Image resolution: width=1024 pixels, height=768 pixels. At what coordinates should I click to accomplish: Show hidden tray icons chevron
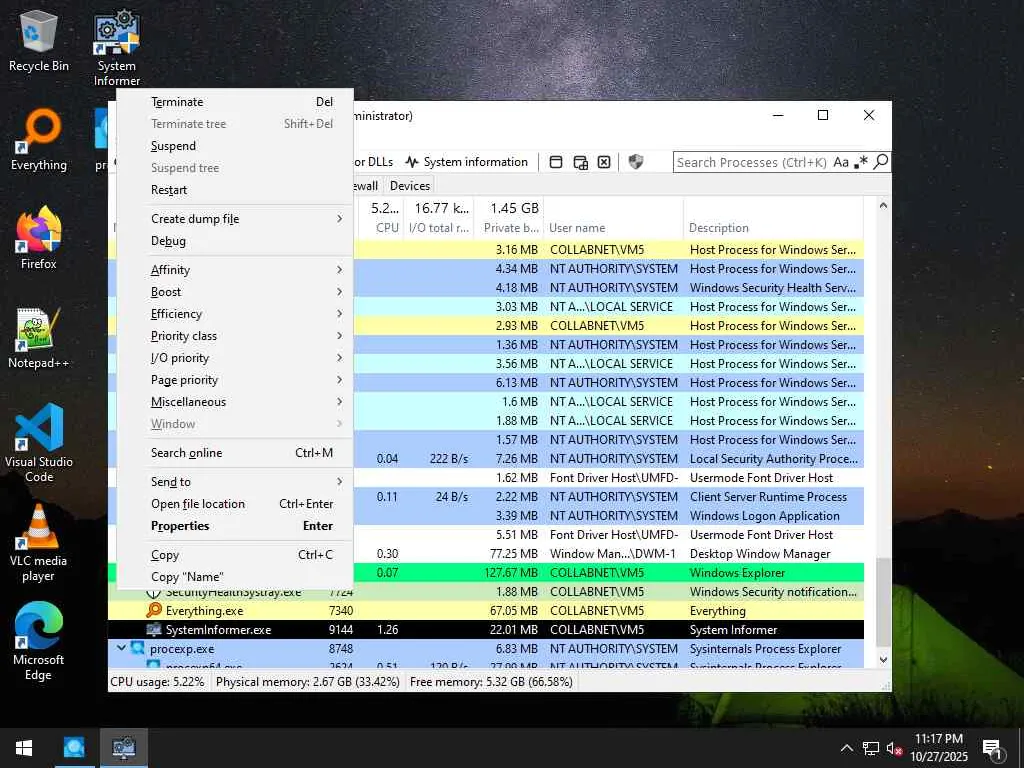point(846,748)
